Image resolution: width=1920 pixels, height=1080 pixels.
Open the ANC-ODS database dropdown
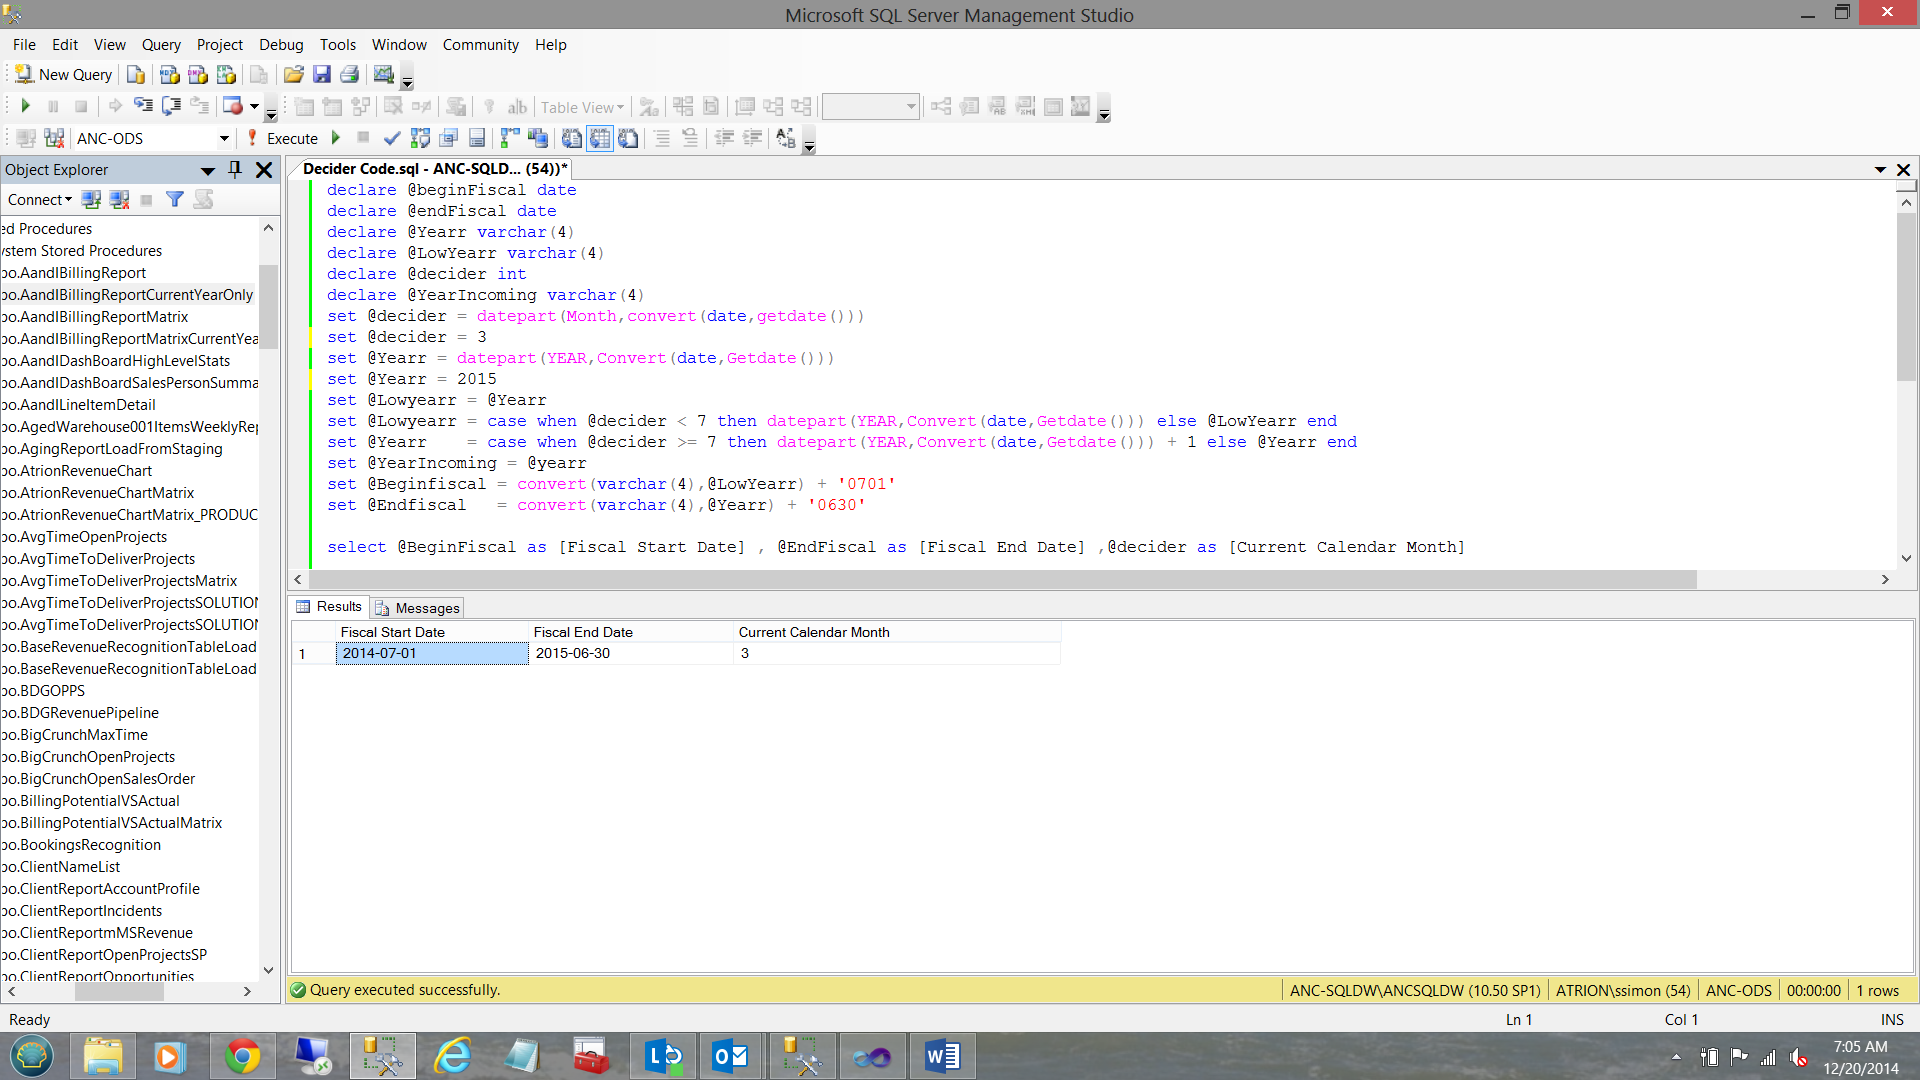click(x=224, y=139)
